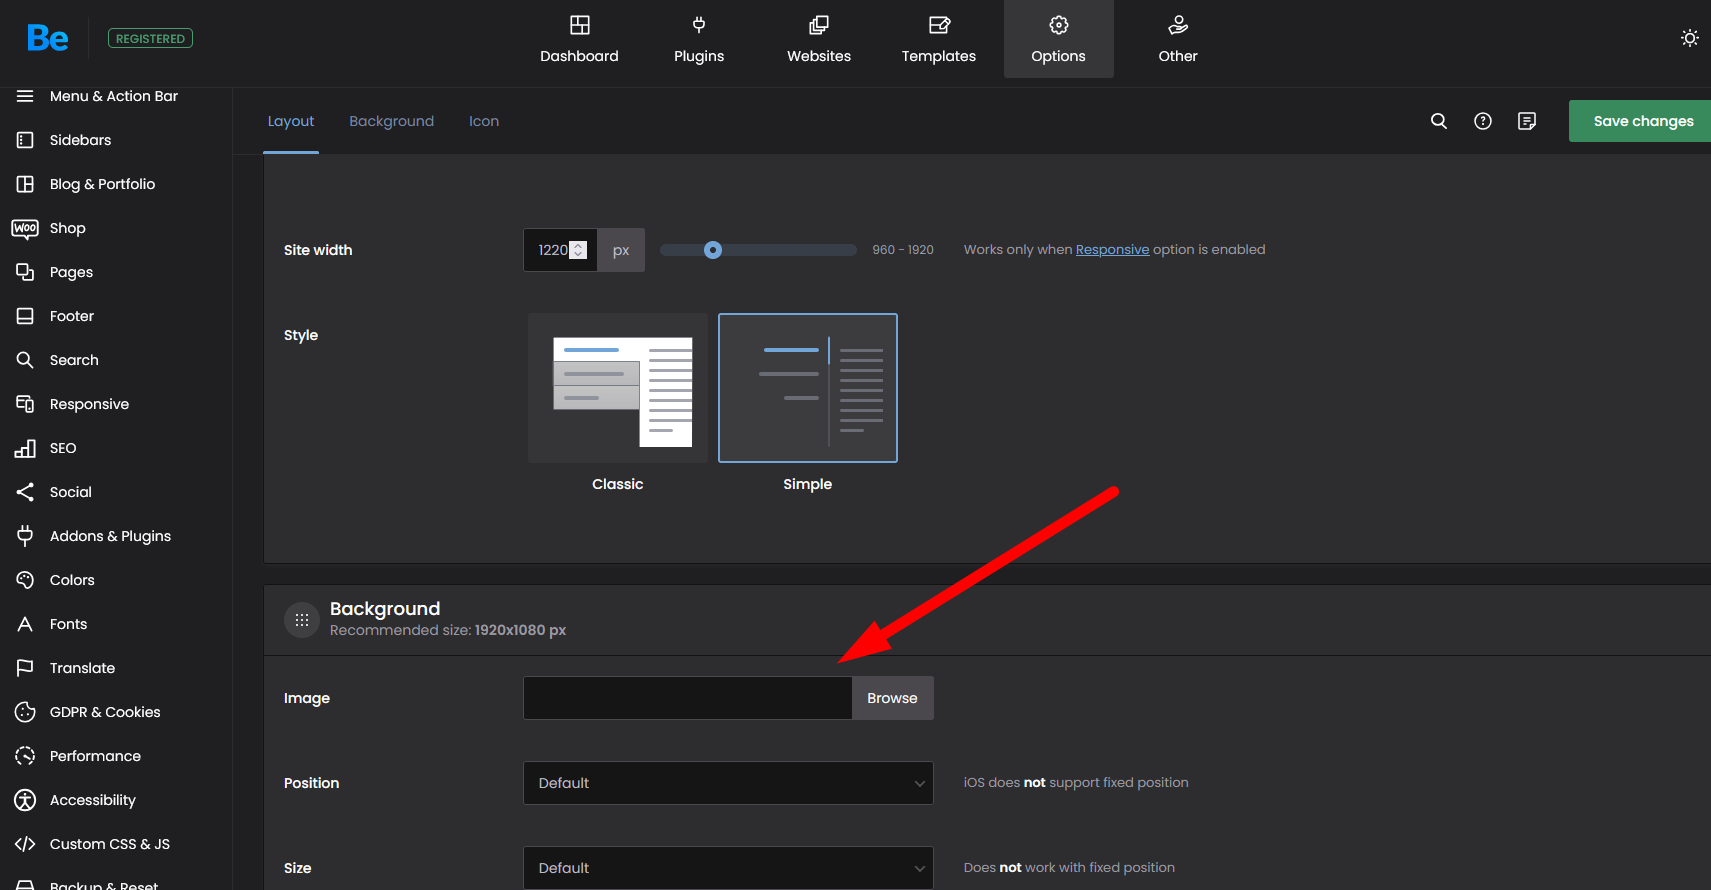1711x890 pixels.
Task: Click the Accessibility person icon
Action: point(25,800)
